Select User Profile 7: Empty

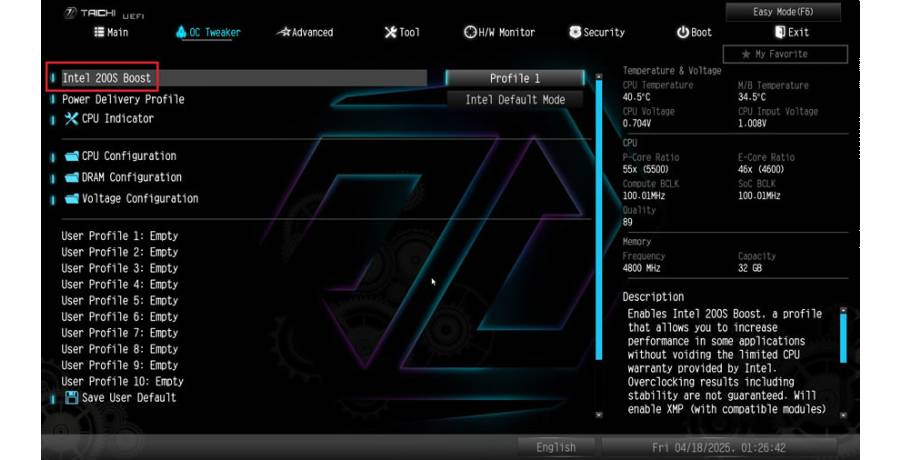tap(120, 333)
